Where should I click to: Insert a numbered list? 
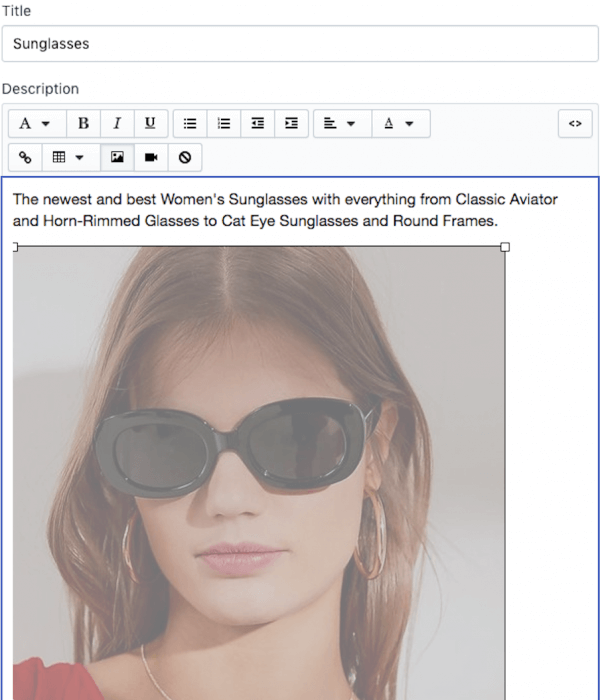coord(224,124)
